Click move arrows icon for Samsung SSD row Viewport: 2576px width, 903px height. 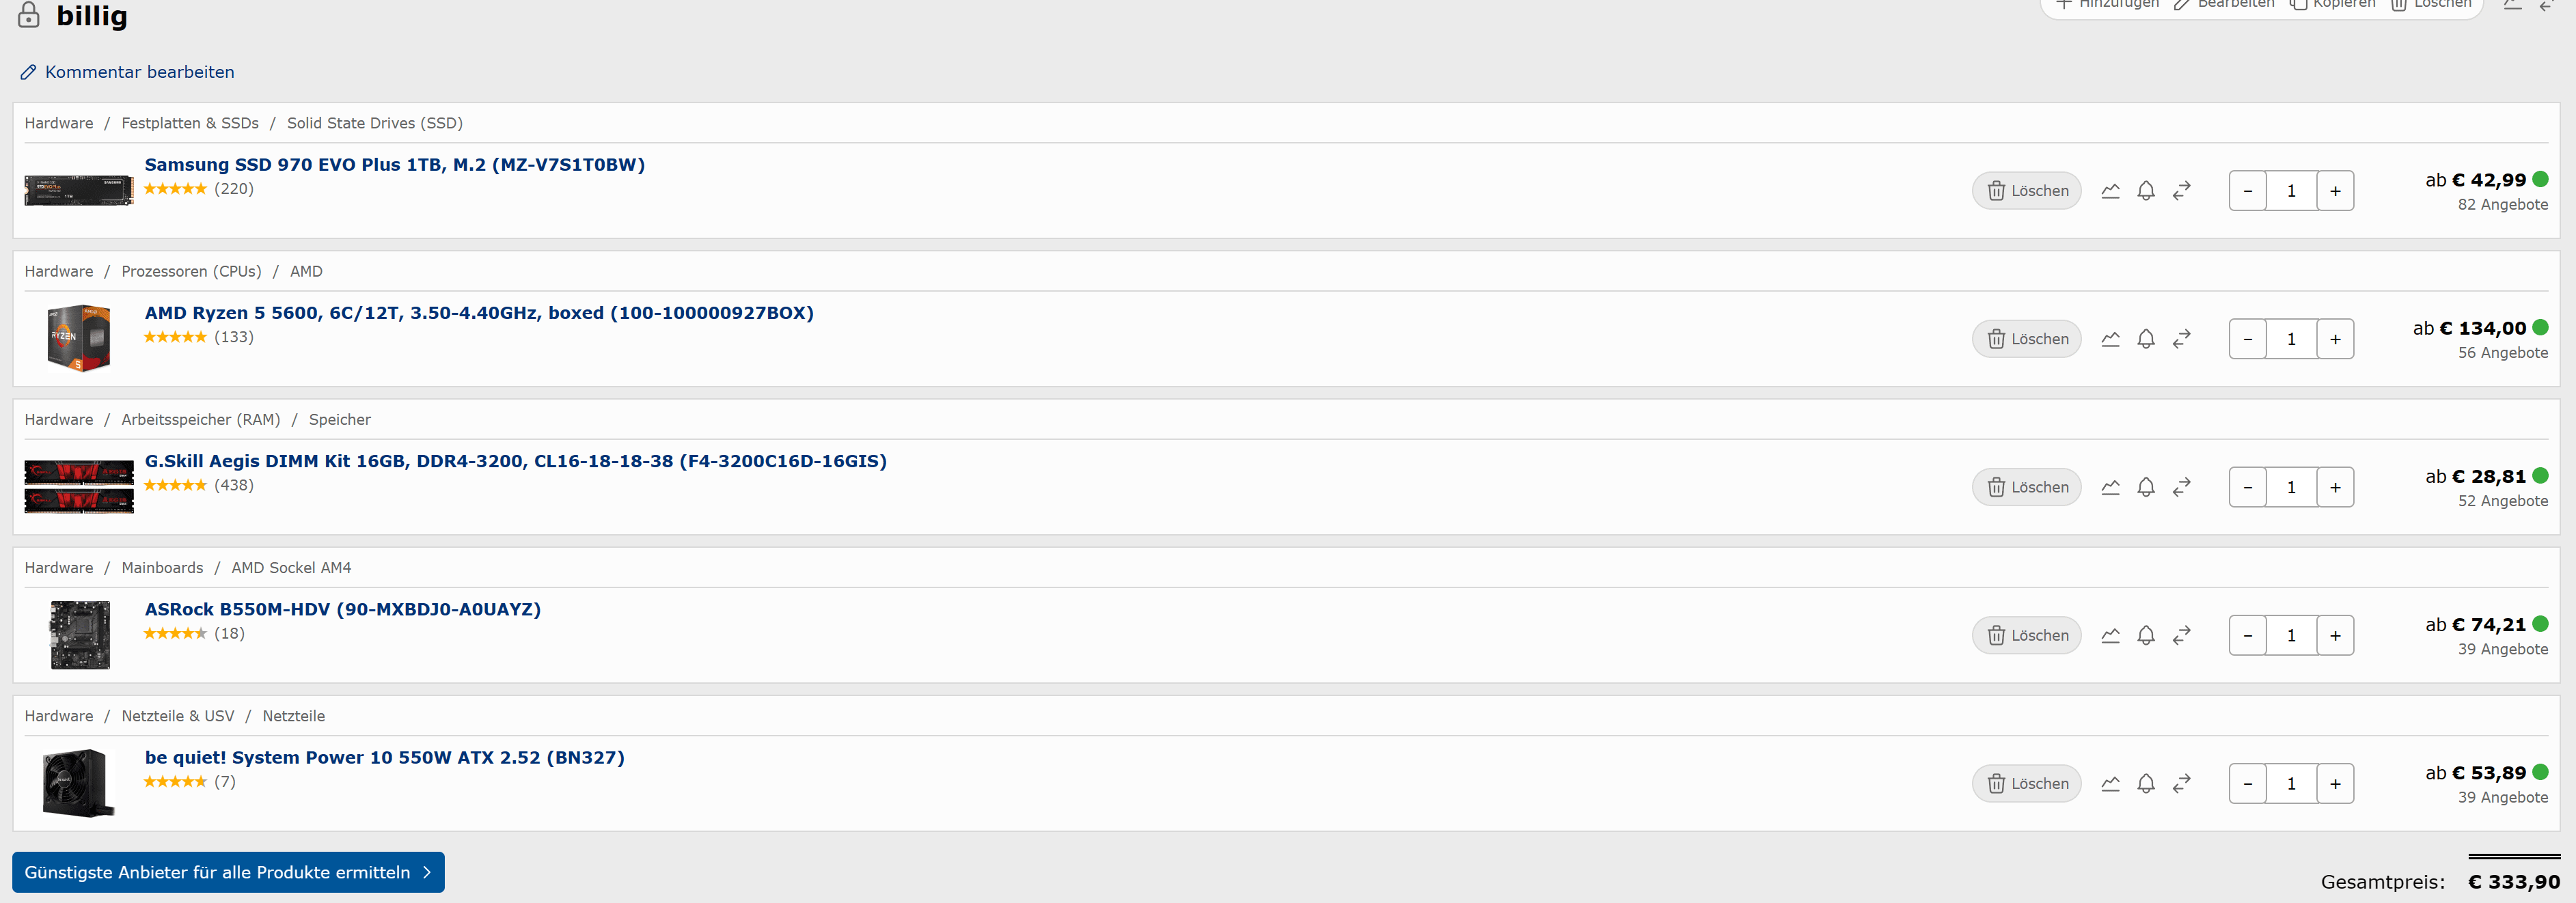point(2182,191)
